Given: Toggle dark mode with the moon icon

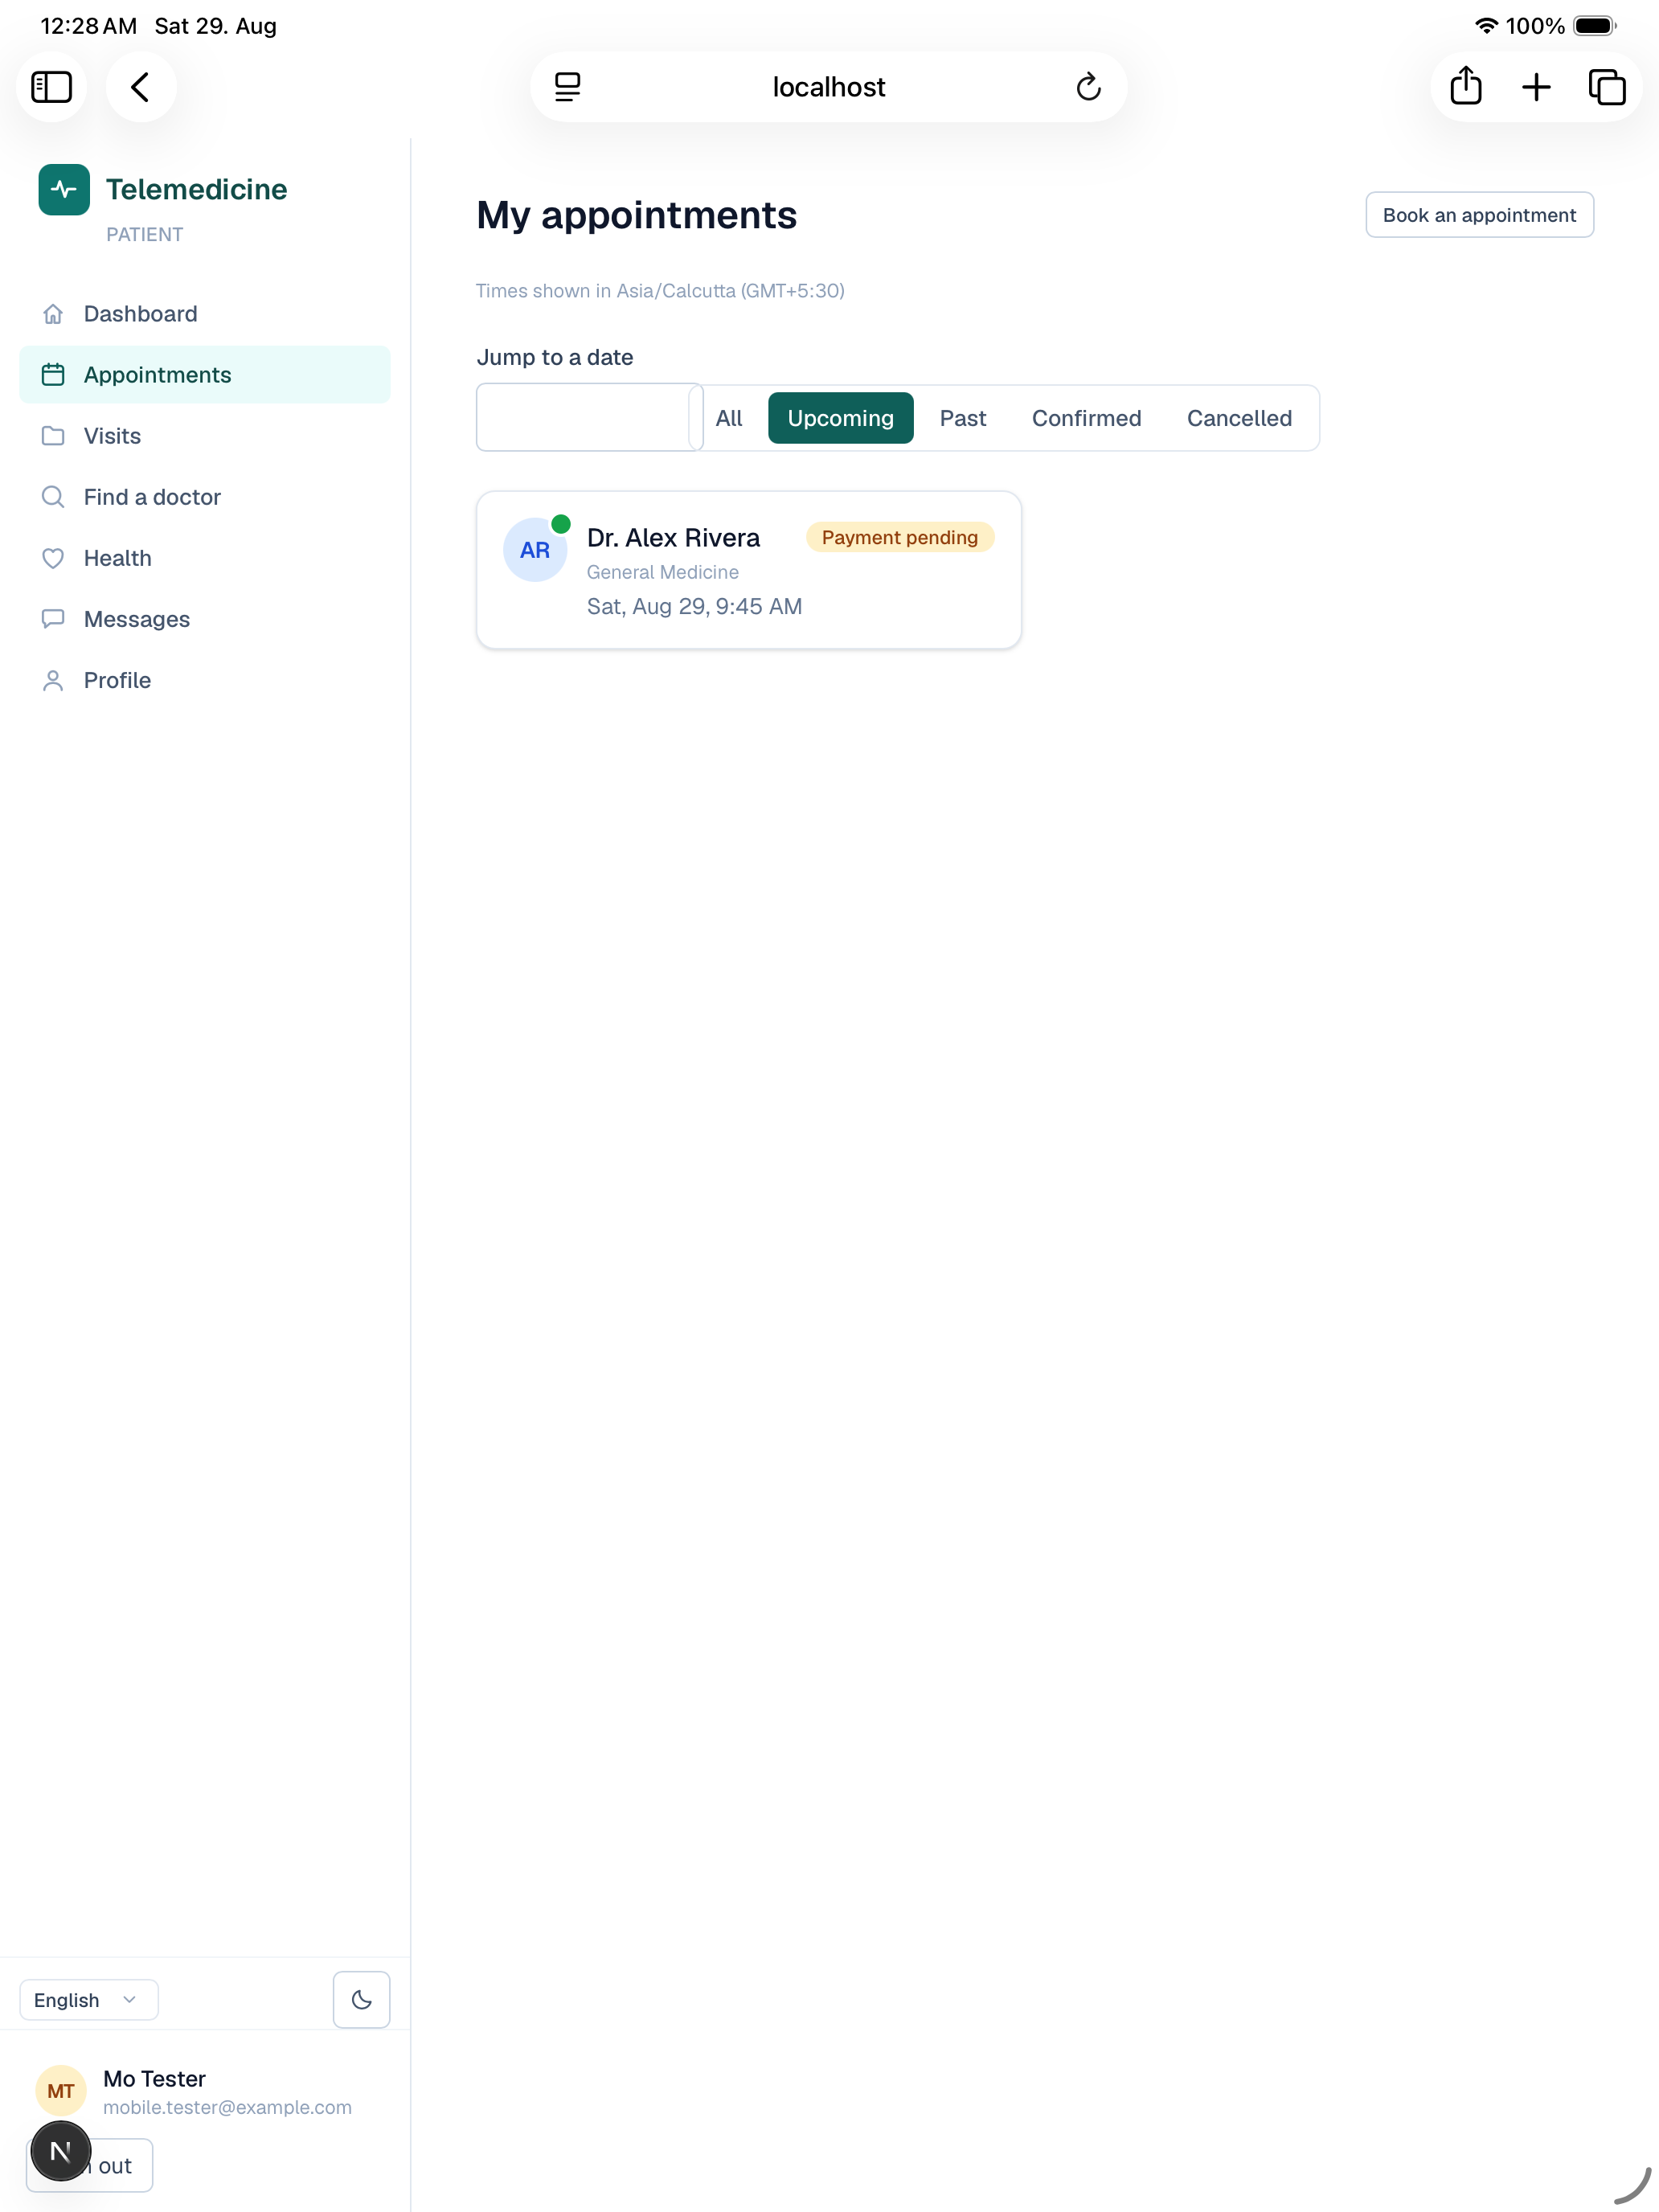Looking at the screenshot, I should pos(361,2000).
